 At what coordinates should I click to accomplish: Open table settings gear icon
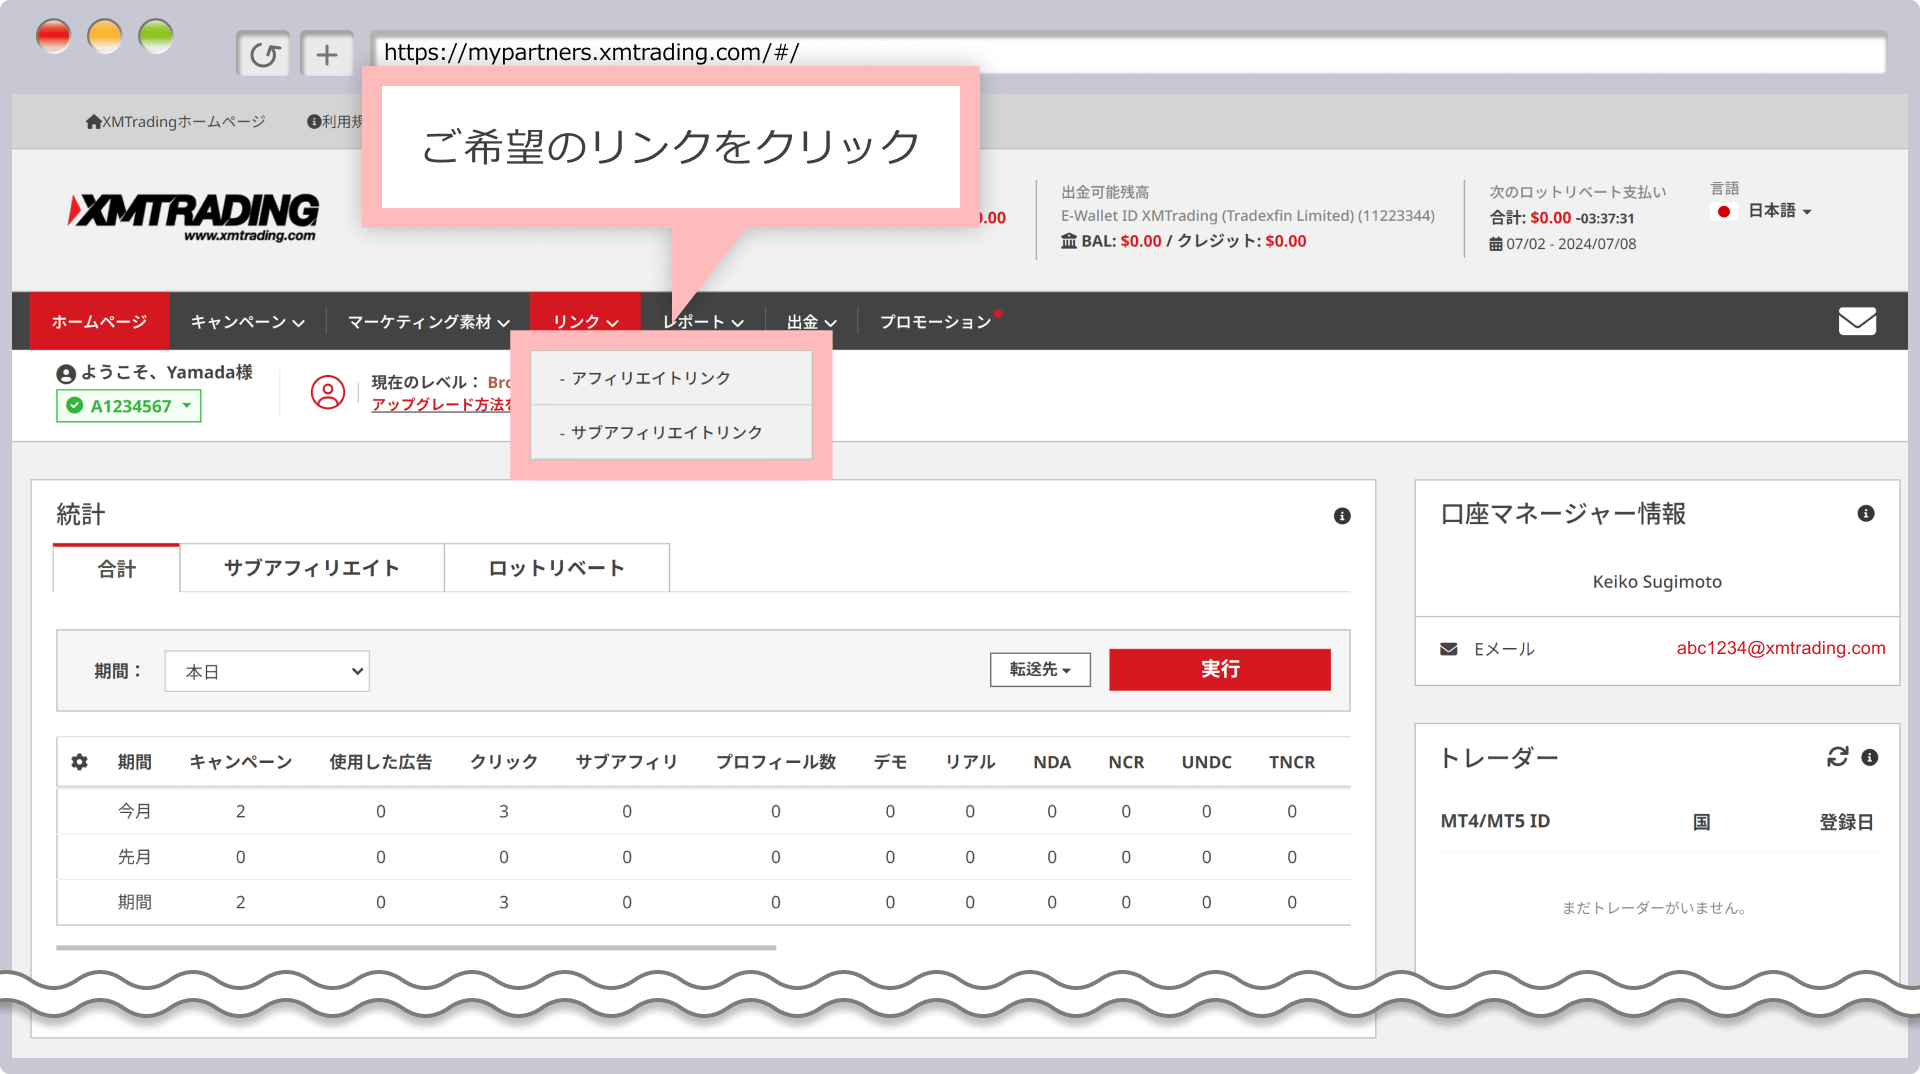click(79, 762)
